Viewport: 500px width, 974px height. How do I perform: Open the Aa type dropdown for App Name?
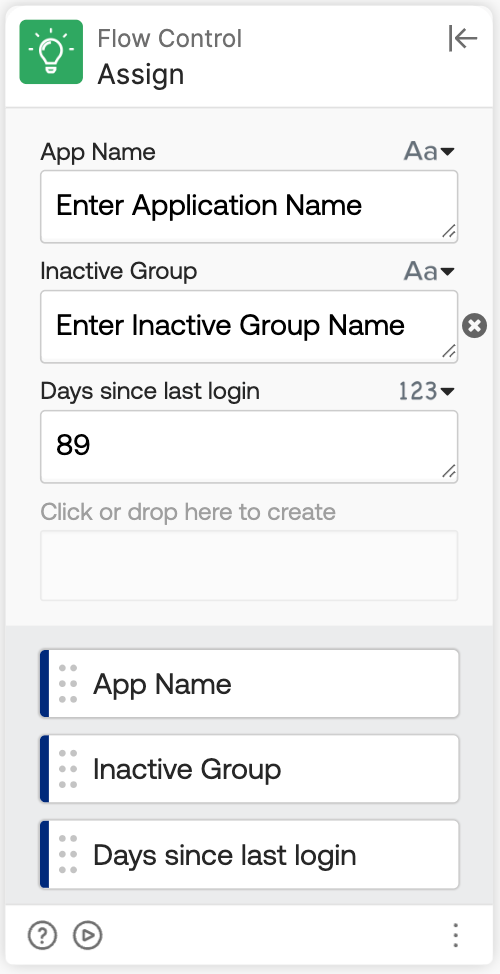[429, 151]
